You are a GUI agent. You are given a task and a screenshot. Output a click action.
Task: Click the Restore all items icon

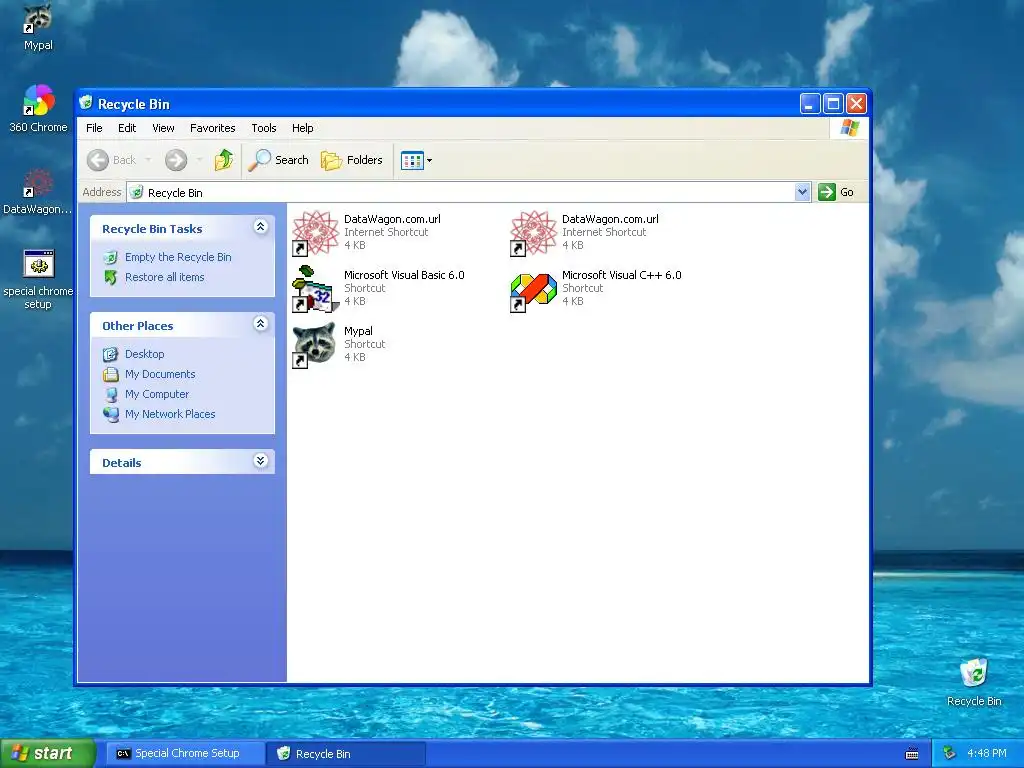click(x=110, y=278)
